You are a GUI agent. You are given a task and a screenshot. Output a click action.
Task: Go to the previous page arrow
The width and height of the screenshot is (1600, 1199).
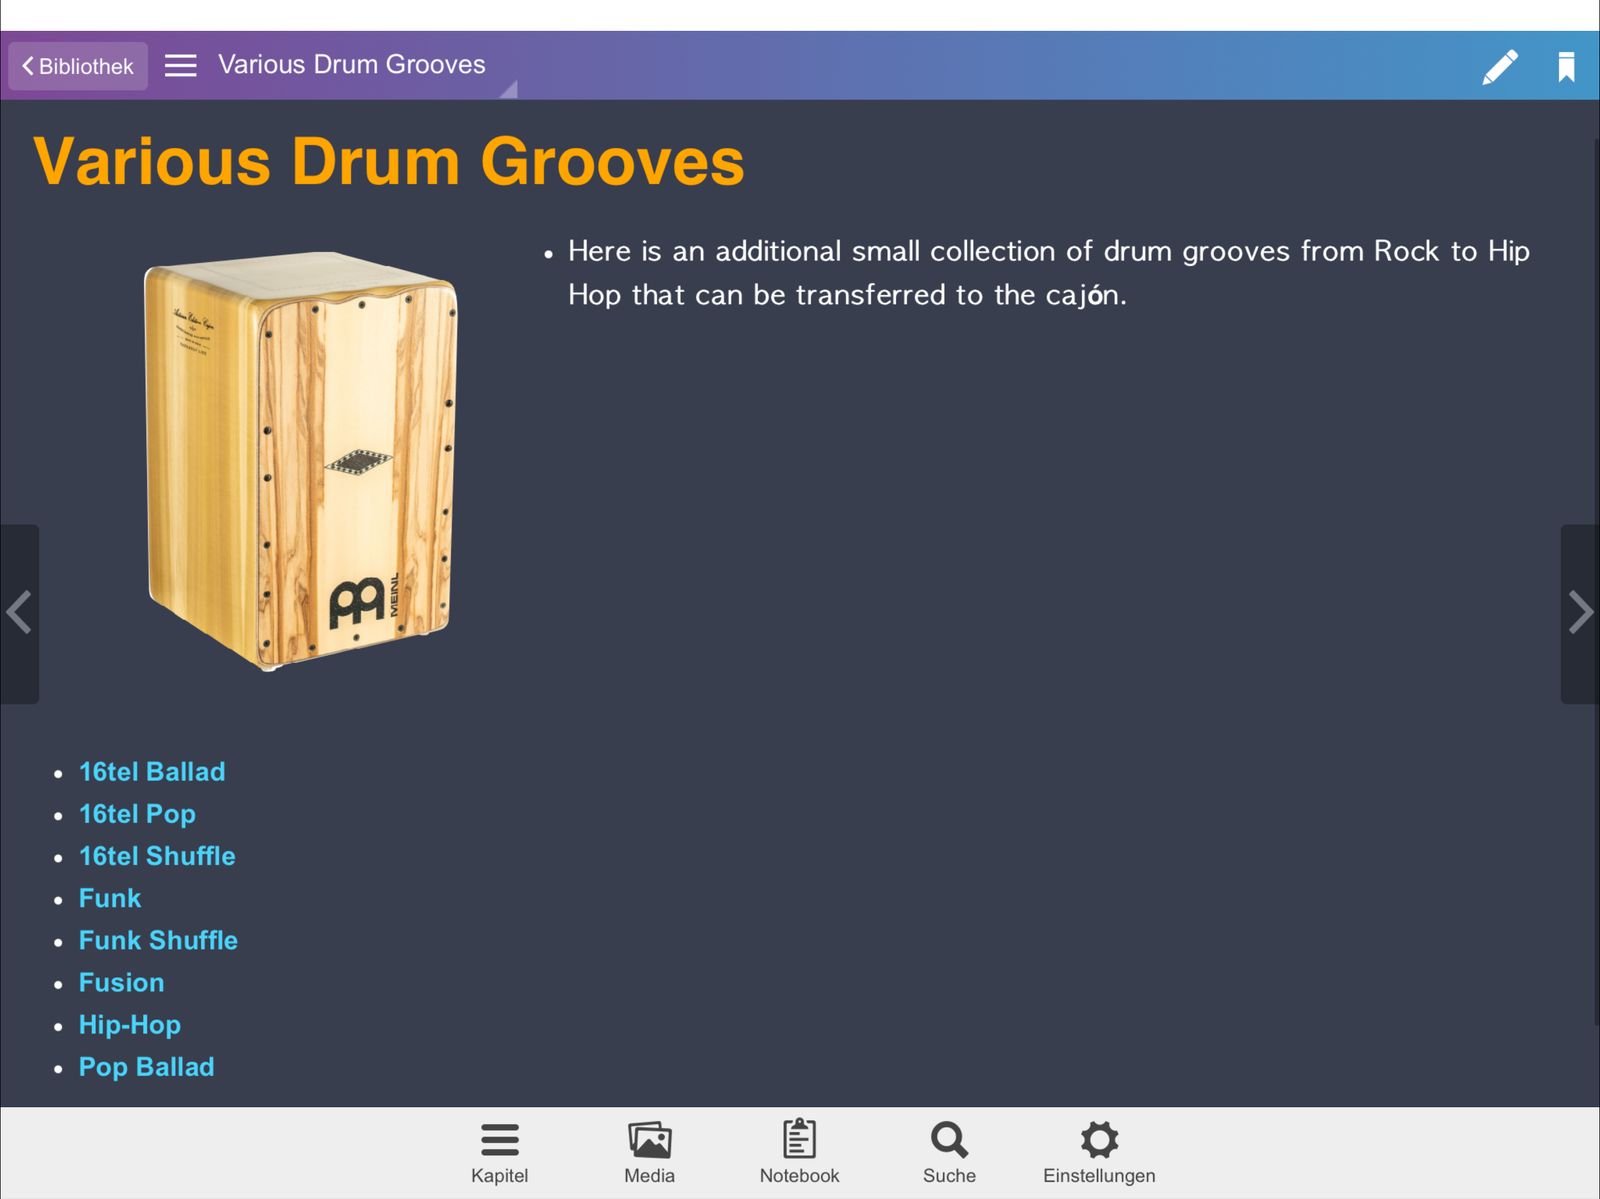coord(19,613)
